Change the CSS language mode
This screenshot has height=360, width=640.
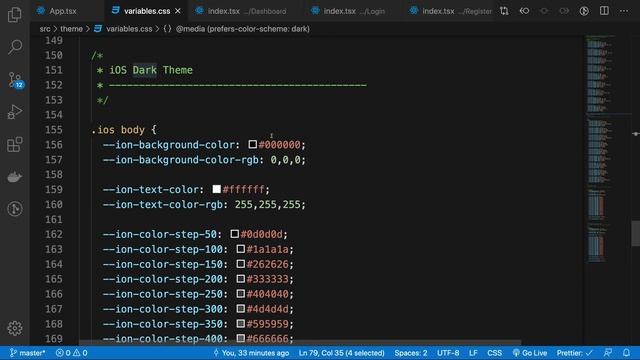[494, 353]
